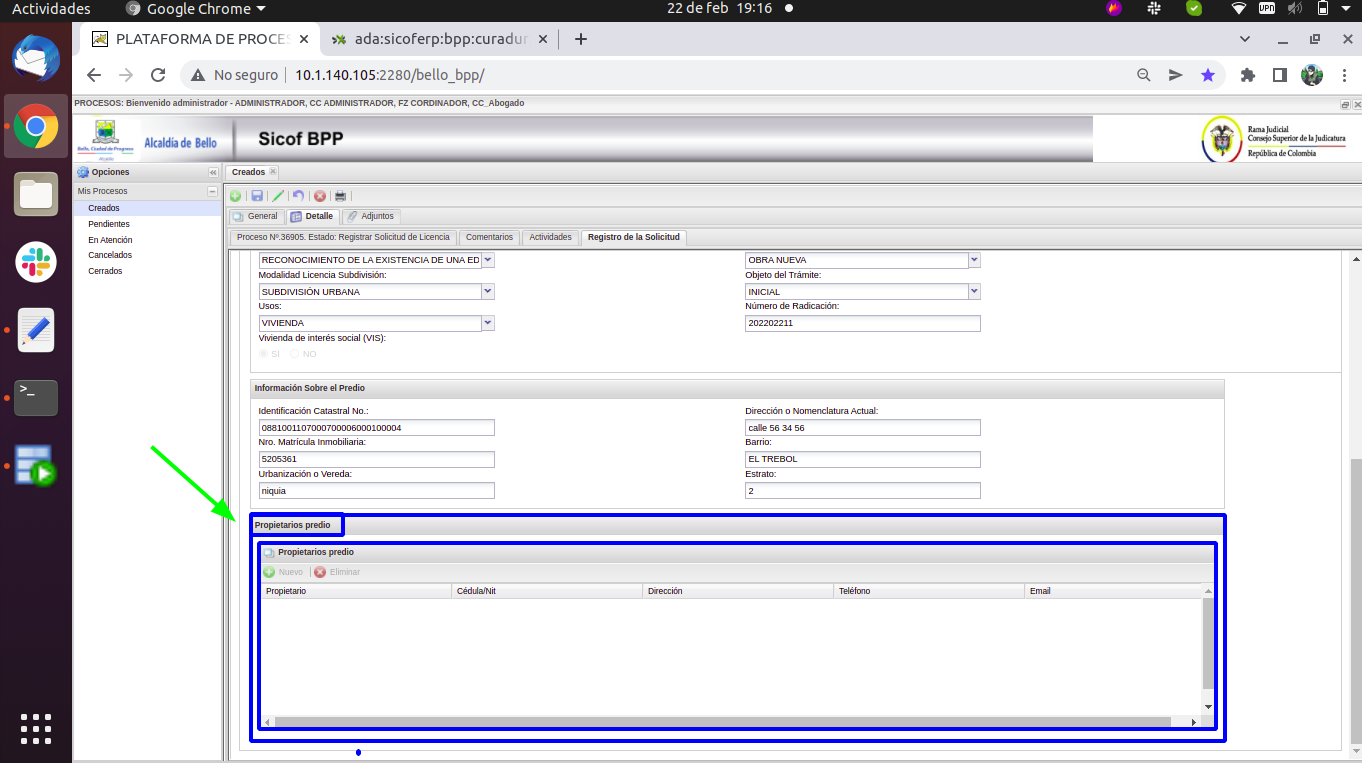Open the Comentarios tab

pos(489,237)
